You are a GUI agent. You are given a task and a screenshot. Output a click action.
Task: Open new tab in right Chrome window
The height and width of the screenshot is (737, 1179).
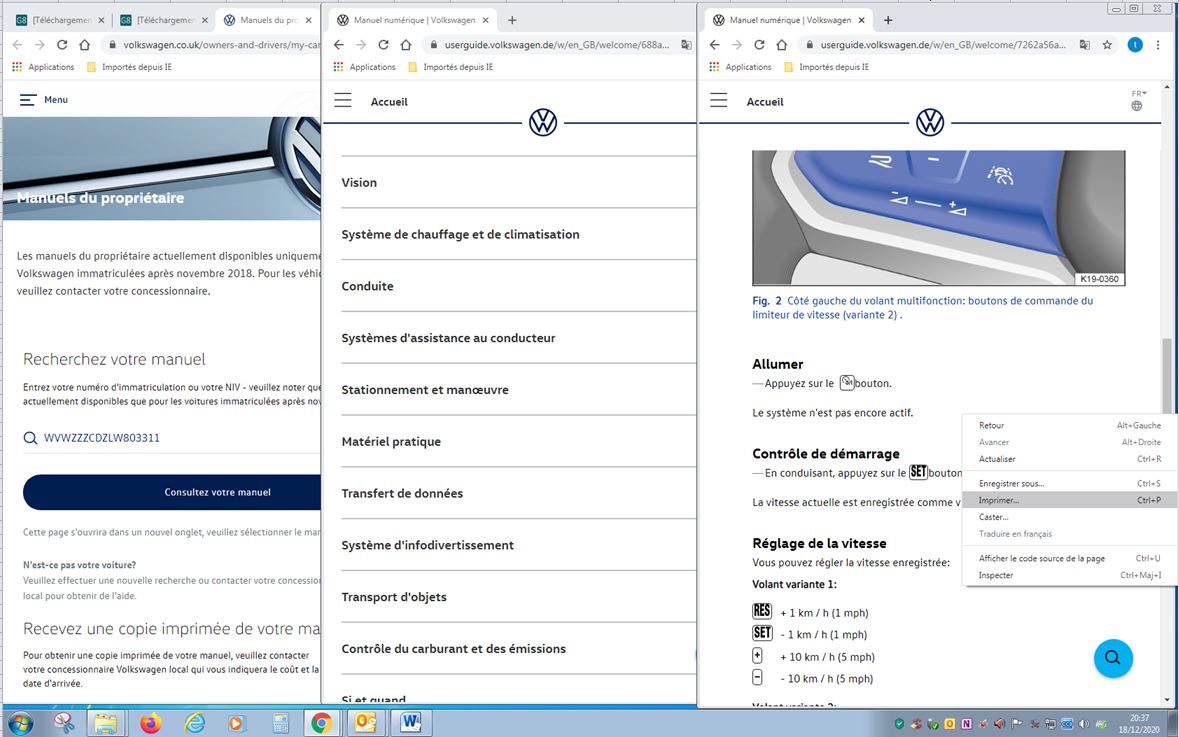click(x=888, y=20)
